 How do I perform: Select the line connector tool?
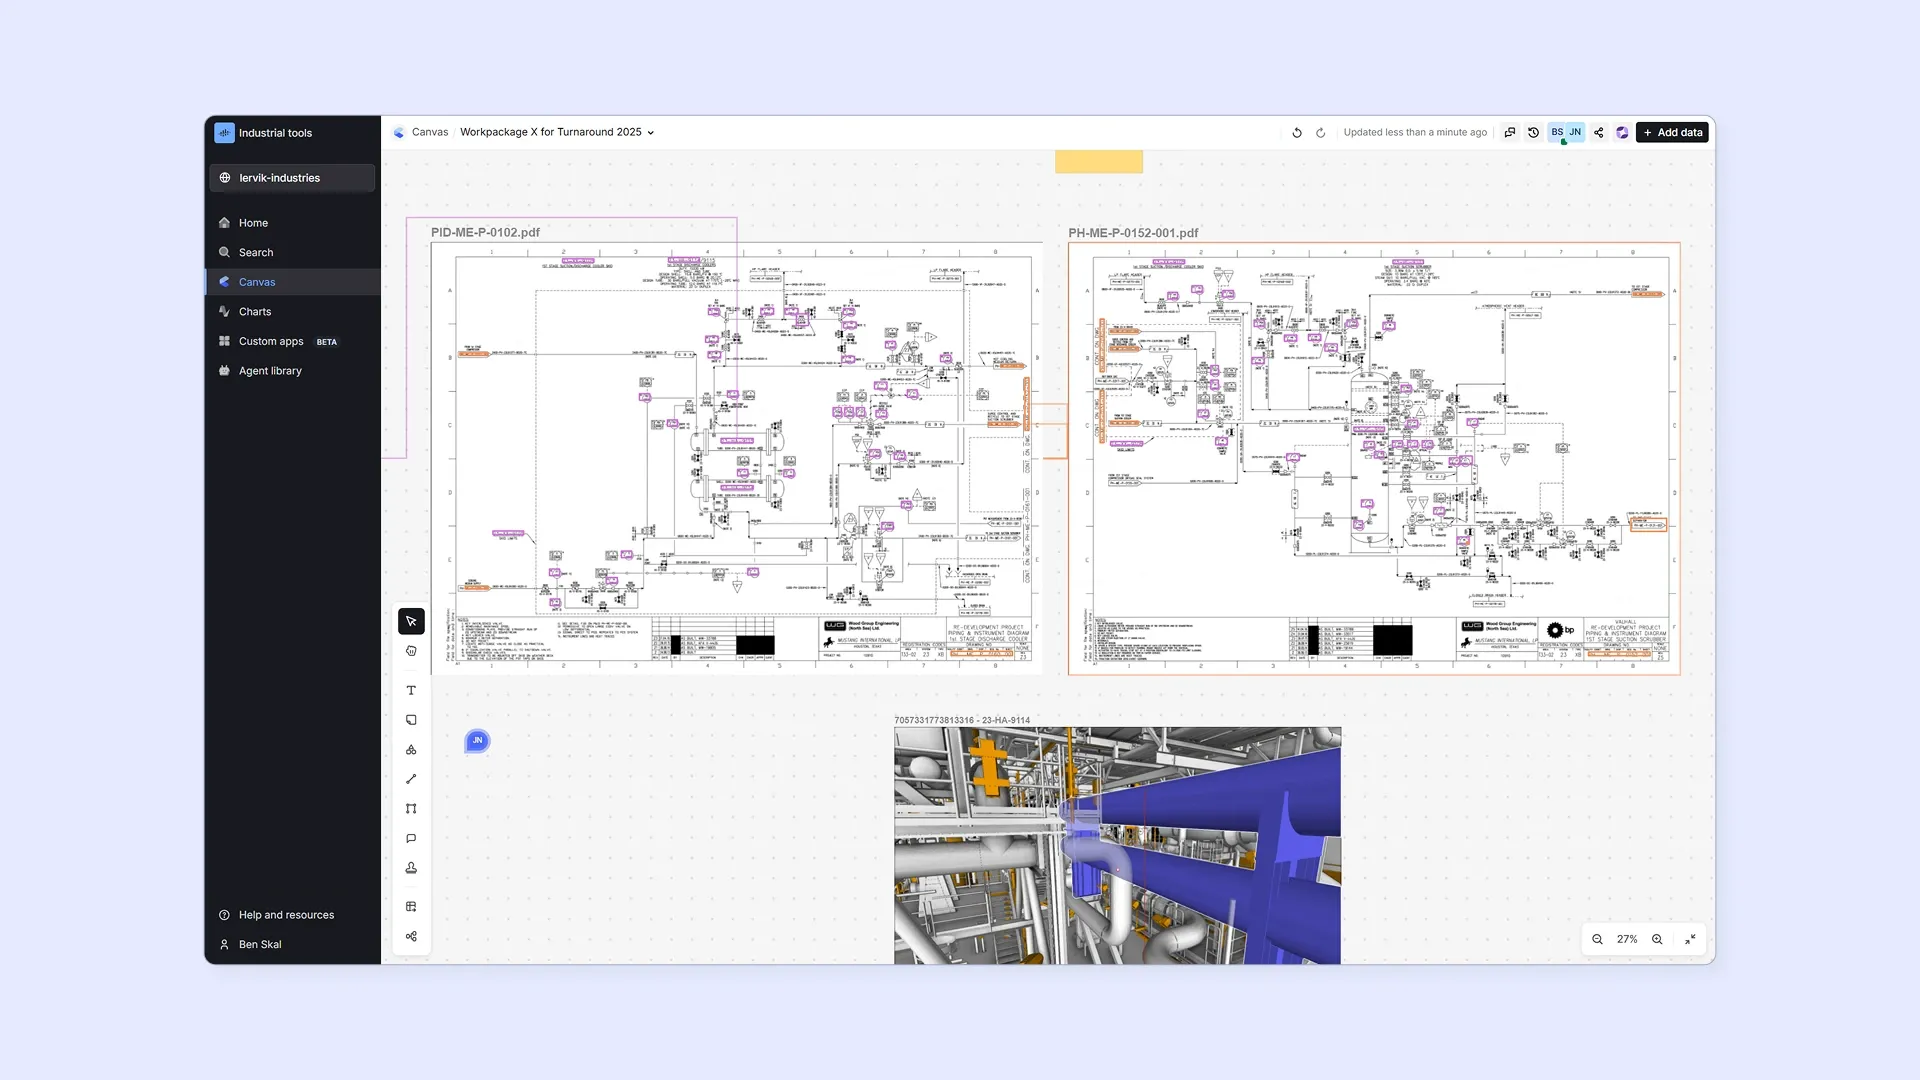pyautogui.click(x=411, y=779)
